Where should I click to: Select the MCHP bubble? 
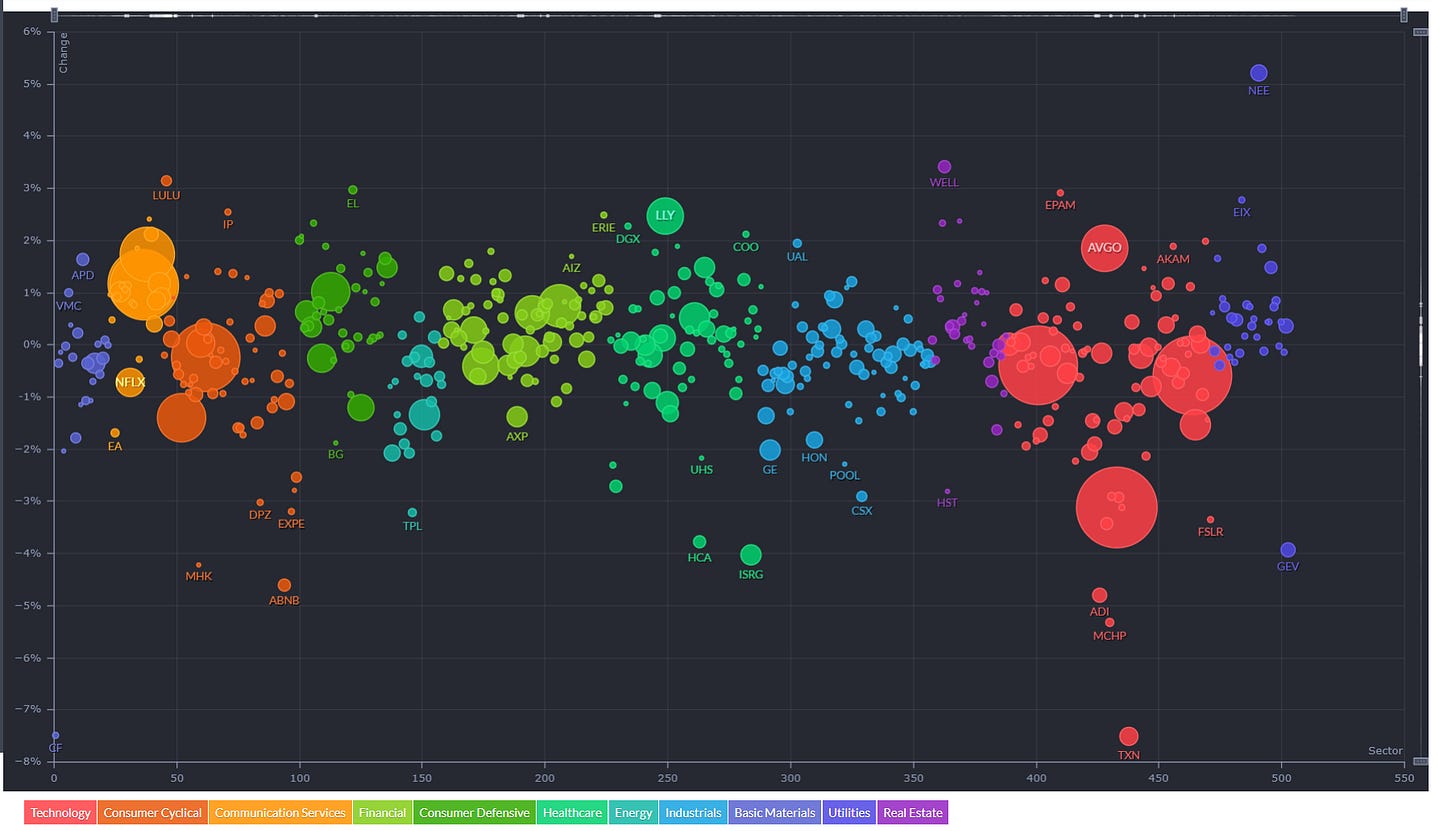point(1110,622)
